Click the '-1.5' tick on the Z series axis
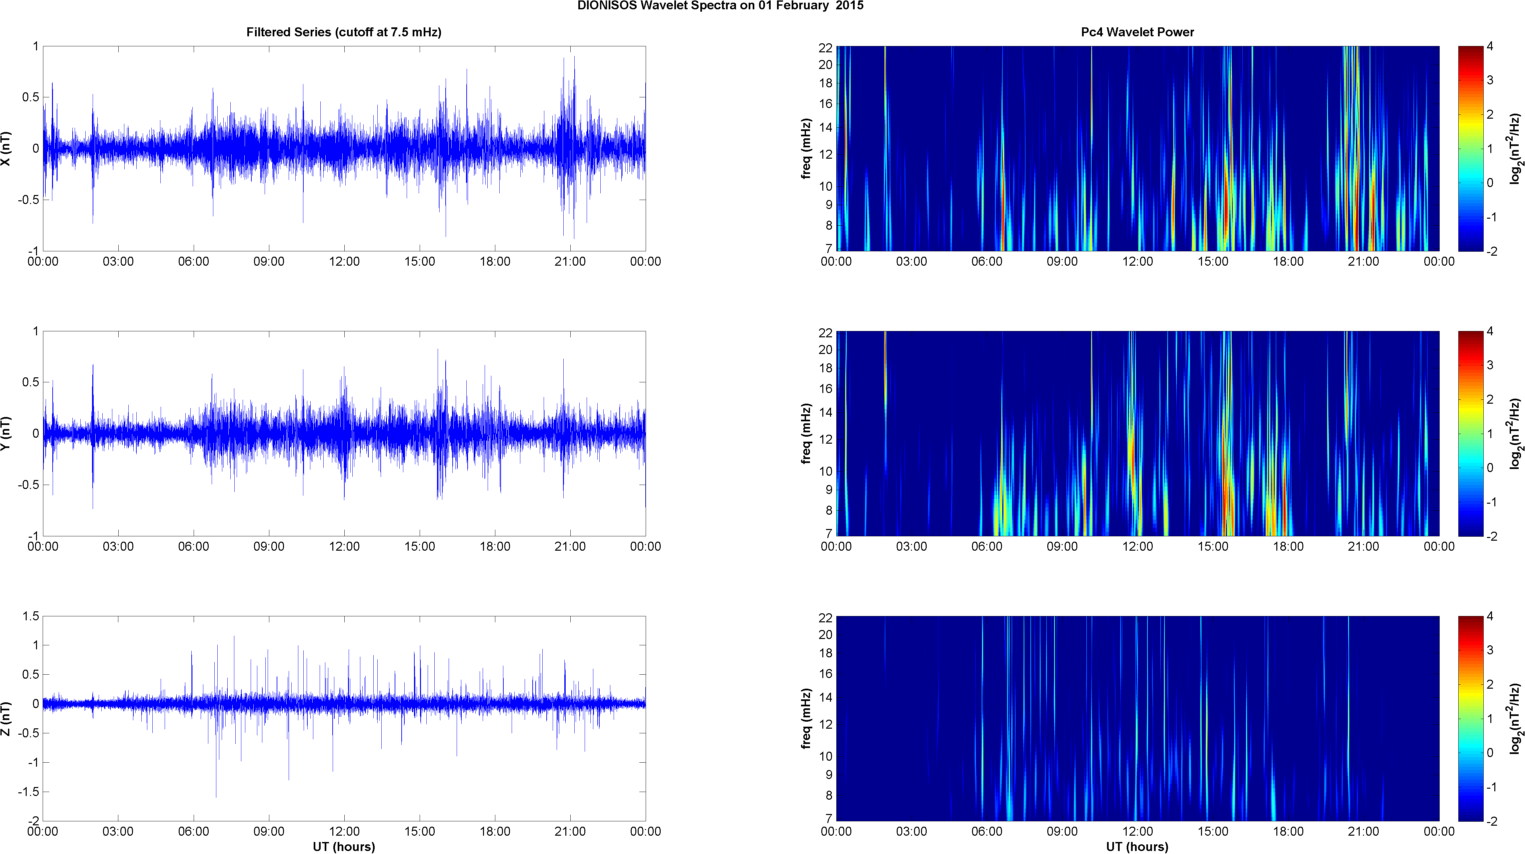The width and height of the screenshot is (1525, 854). click(x=28, y=792)
